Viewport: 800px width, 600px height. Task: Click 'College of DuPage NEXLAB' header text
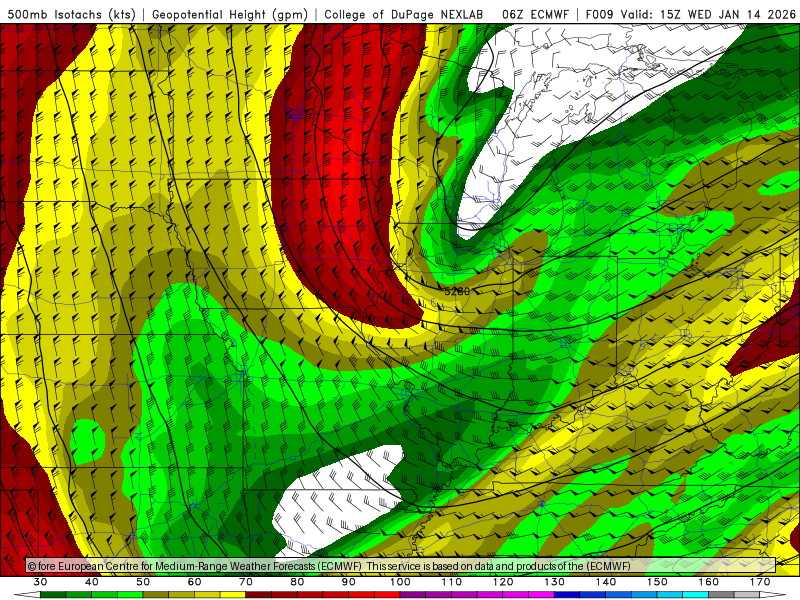point(404,15)
